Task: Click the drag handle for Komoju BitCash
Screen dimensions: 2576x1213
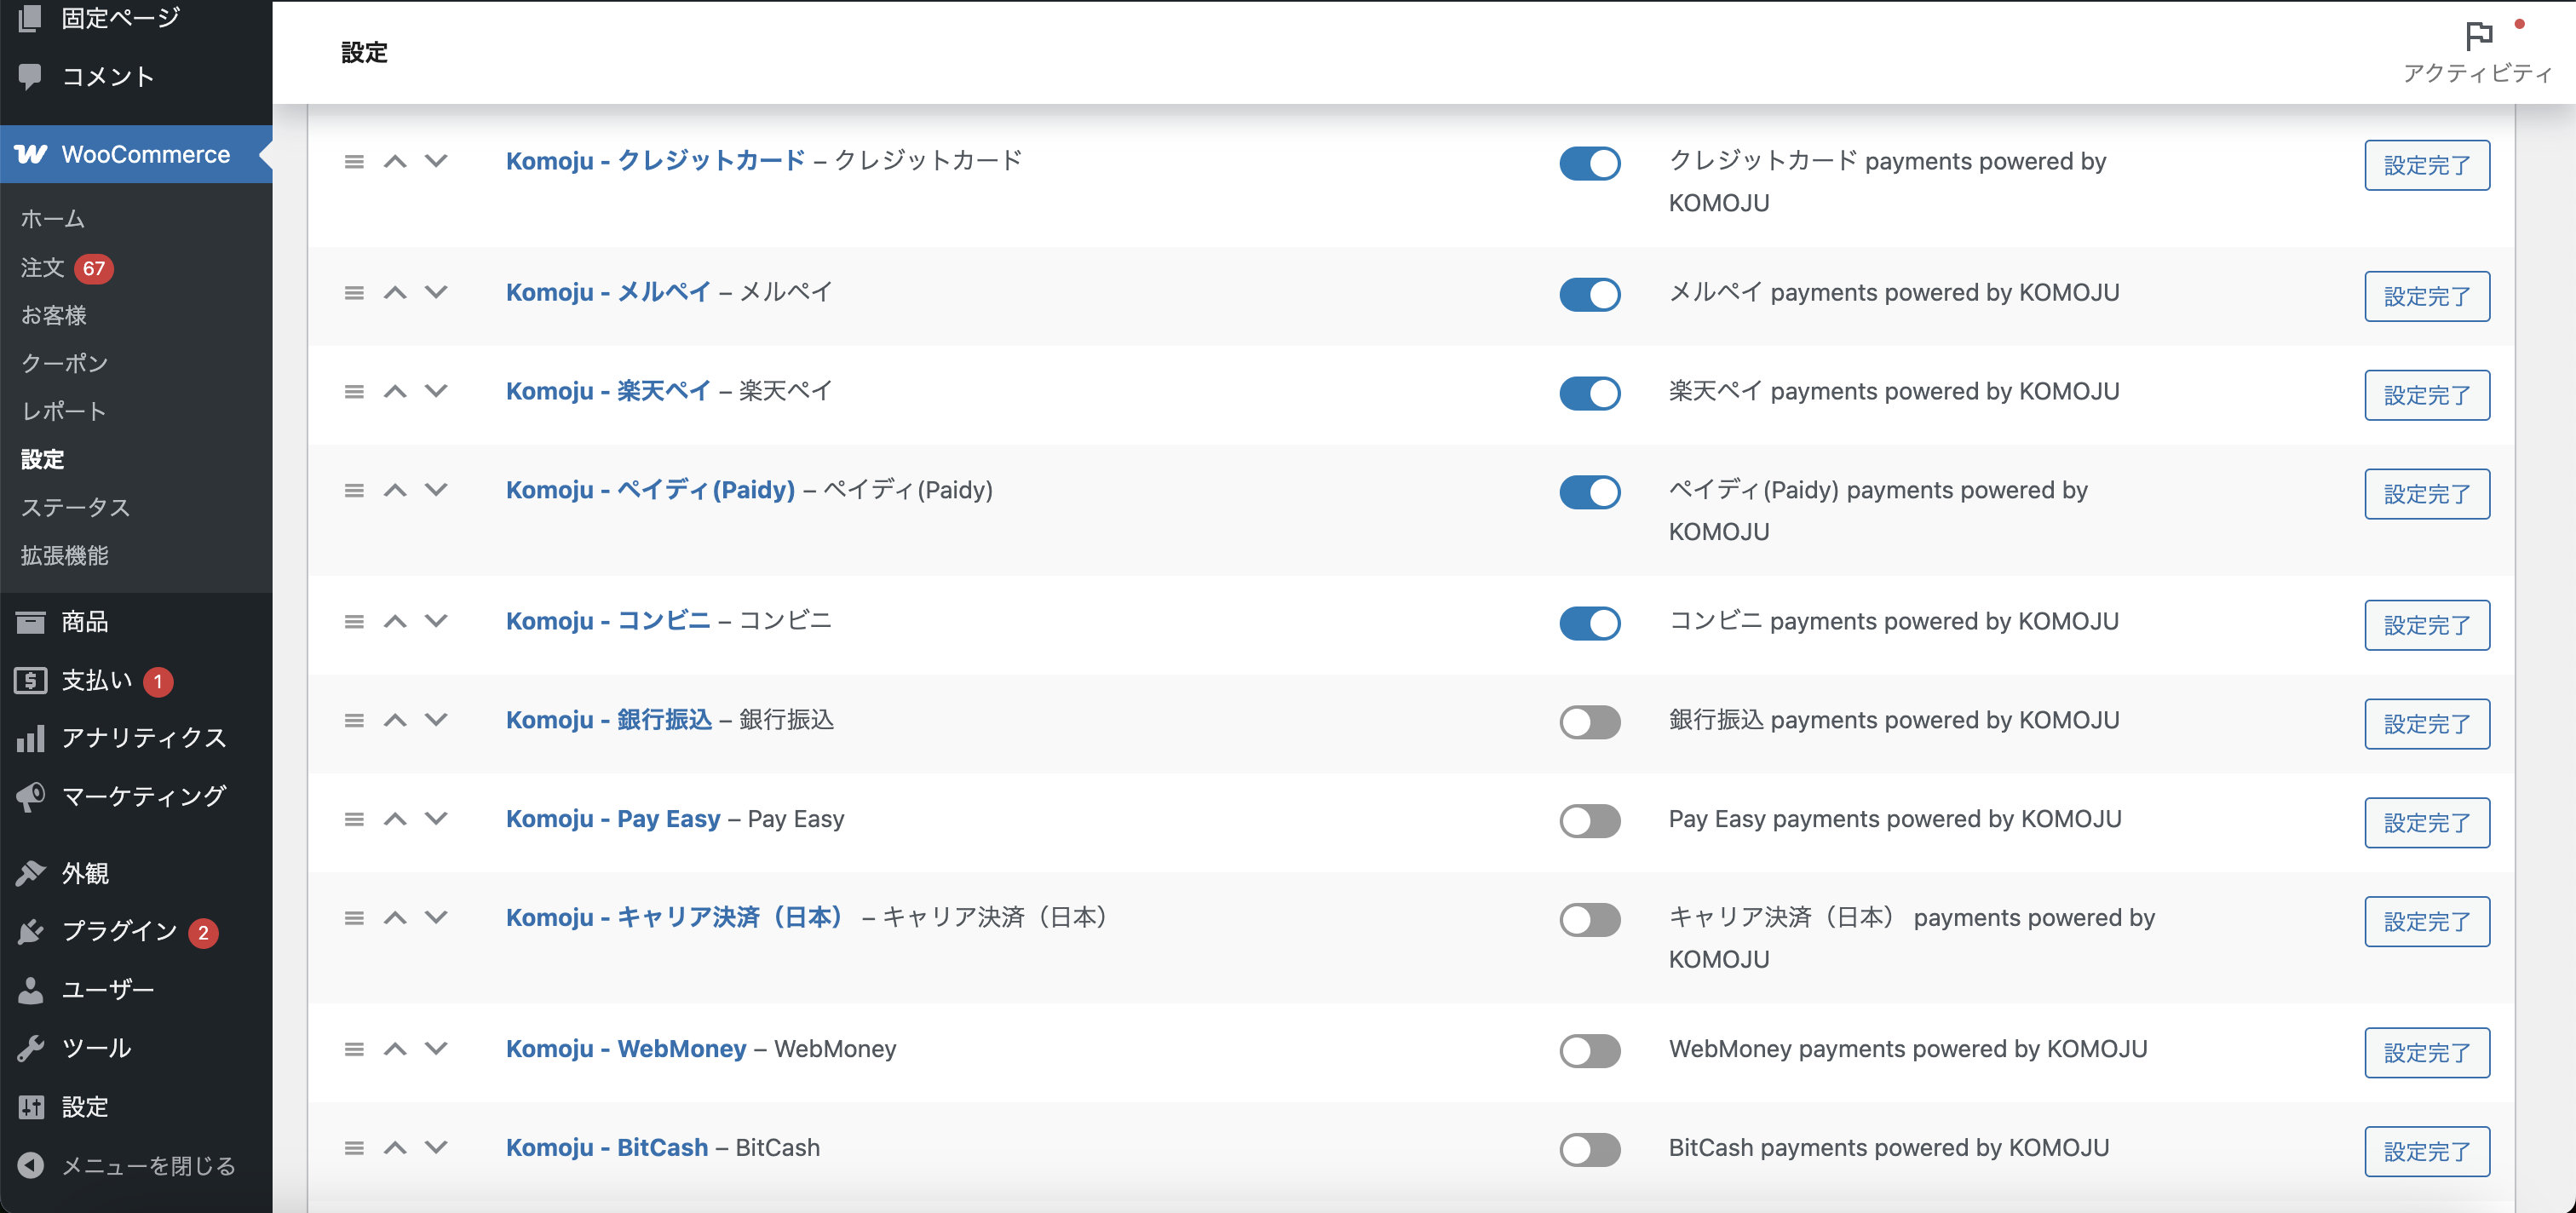Action: coord(354,1148)
